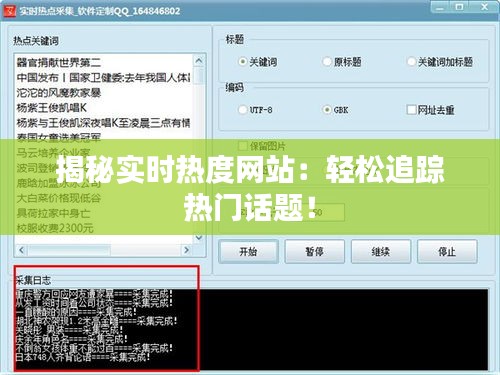This screenshot has width=500, height=375.
Task: Minimize the collection software window
Action: [441, 7]
